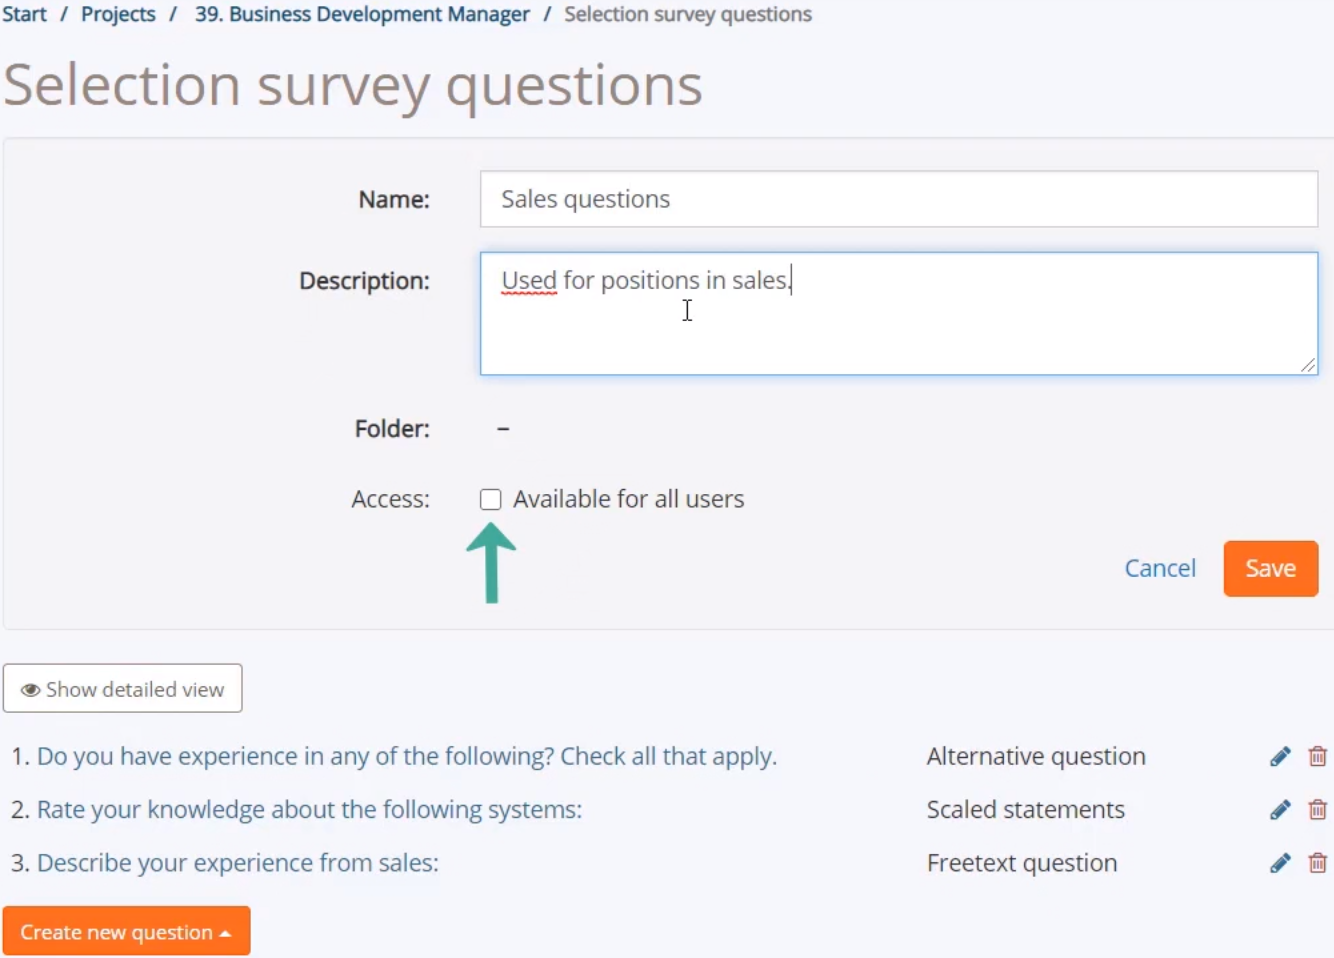Open the Rate your knowledge question
The height and width of the screenshot is (958, 1334).
point(309,810)
